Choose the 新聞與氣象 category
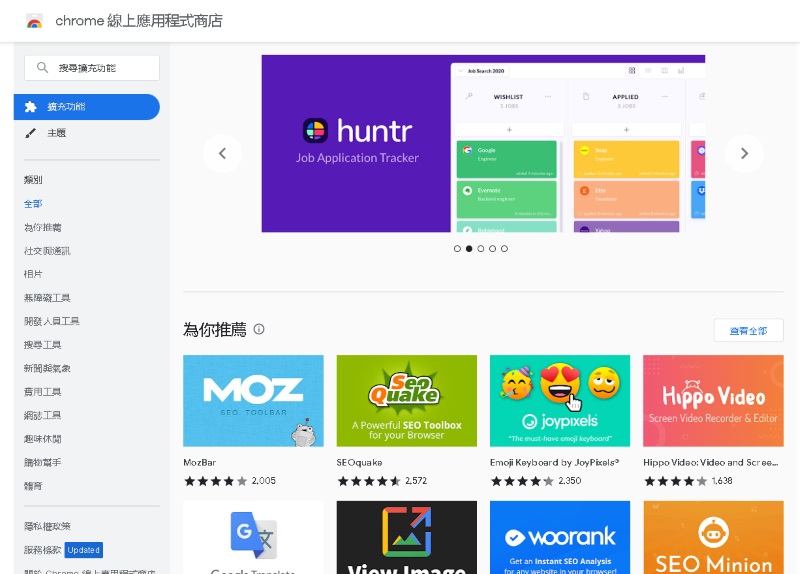Viewport: 800px width, 574px height. [x=47, y=368]
